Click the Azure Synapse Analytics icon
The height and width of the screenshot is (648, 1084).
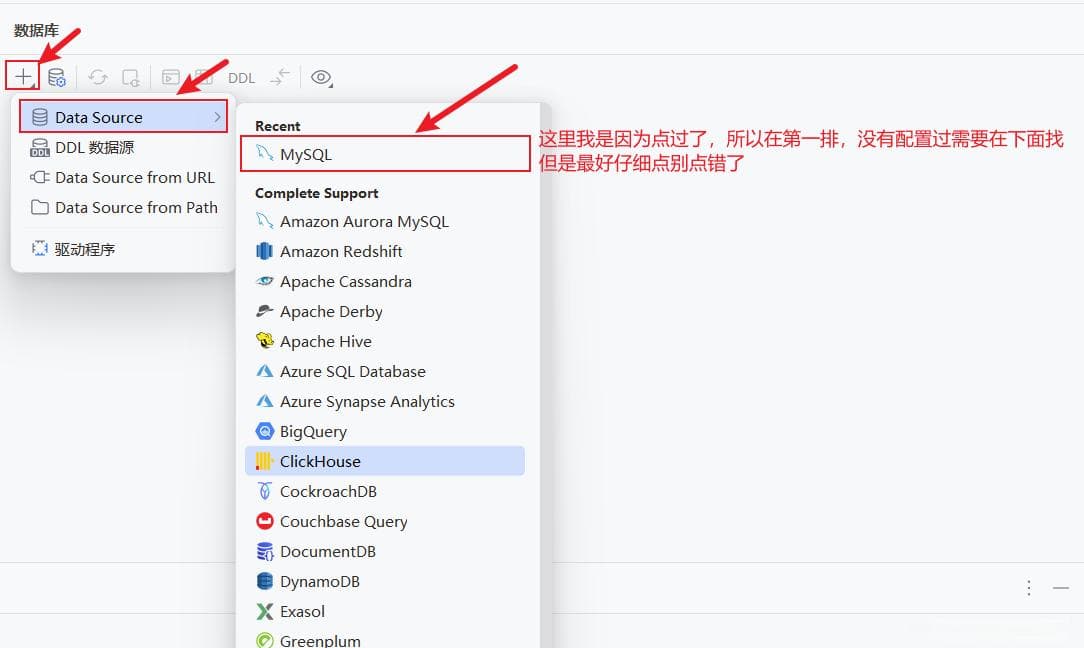(x=264, y=401)
